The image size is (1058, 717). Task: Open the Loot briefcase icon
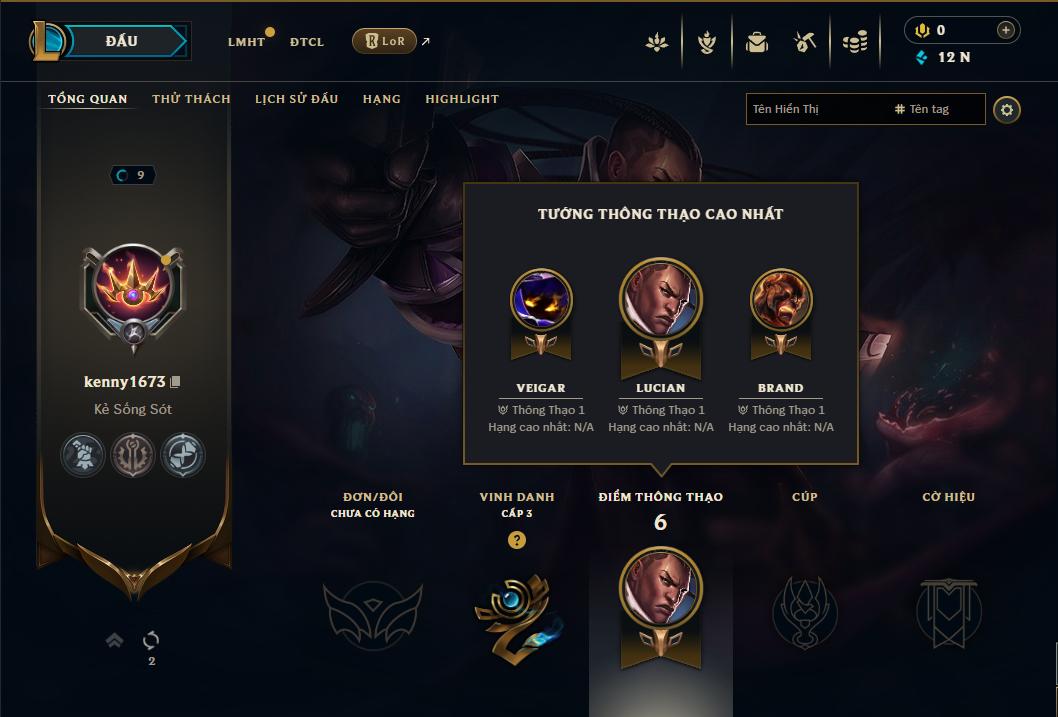coord(756,42)
